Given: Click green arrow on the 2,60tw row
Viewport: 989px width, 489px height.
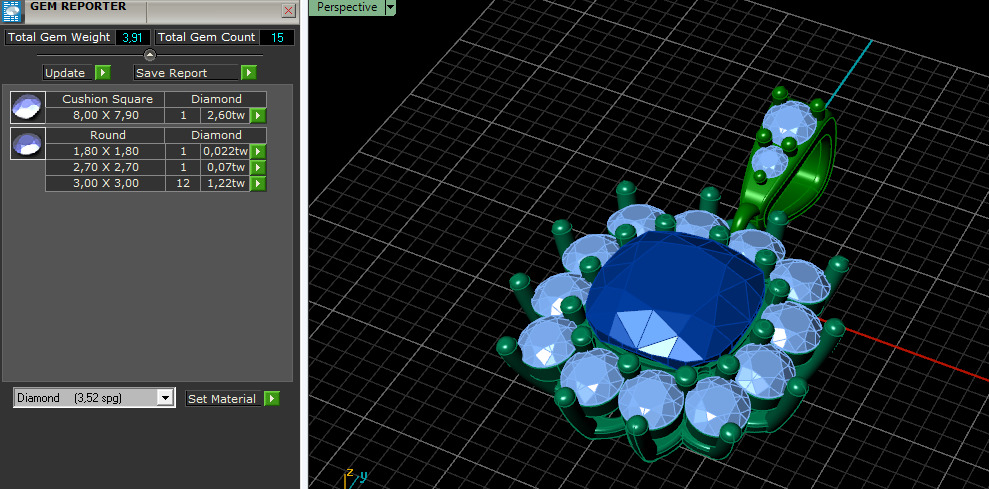Looking at the screenshot, I should click(258, 115).
